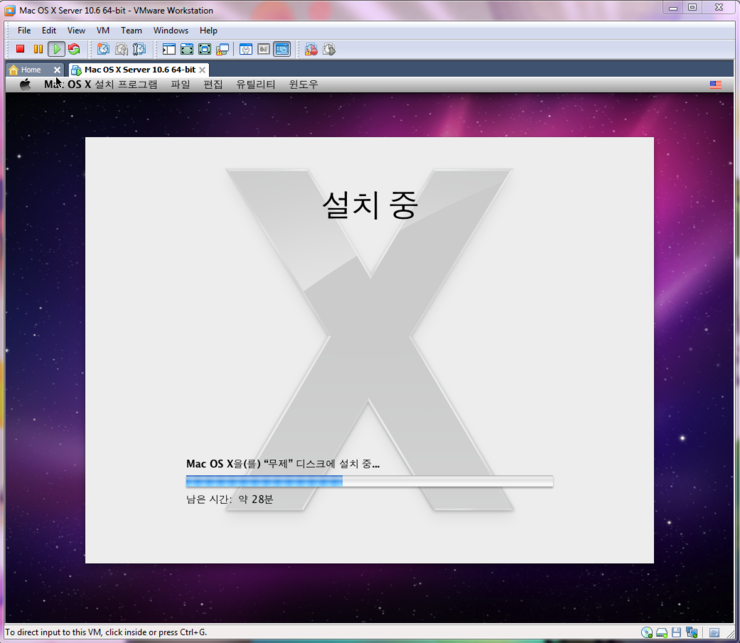This screenshot has height=643, width=740.
Task: Click the "설치 중" heading
Action: pyautogui.click(x=370, y=204)
